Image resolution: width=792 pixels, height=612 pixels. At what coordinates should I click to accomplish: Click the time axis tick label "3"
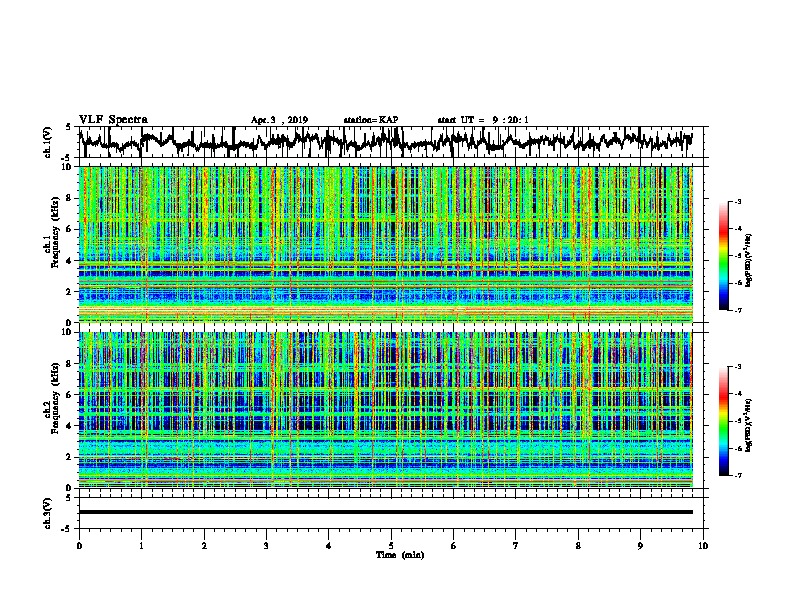click(x=266, y=546)
